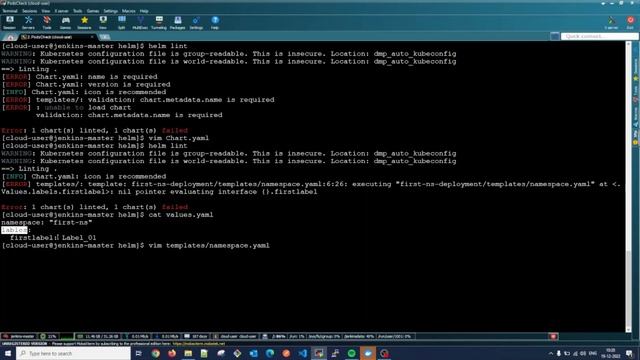
Task: Open Notepad++ from the taskbar
Action: pos(204,353)
